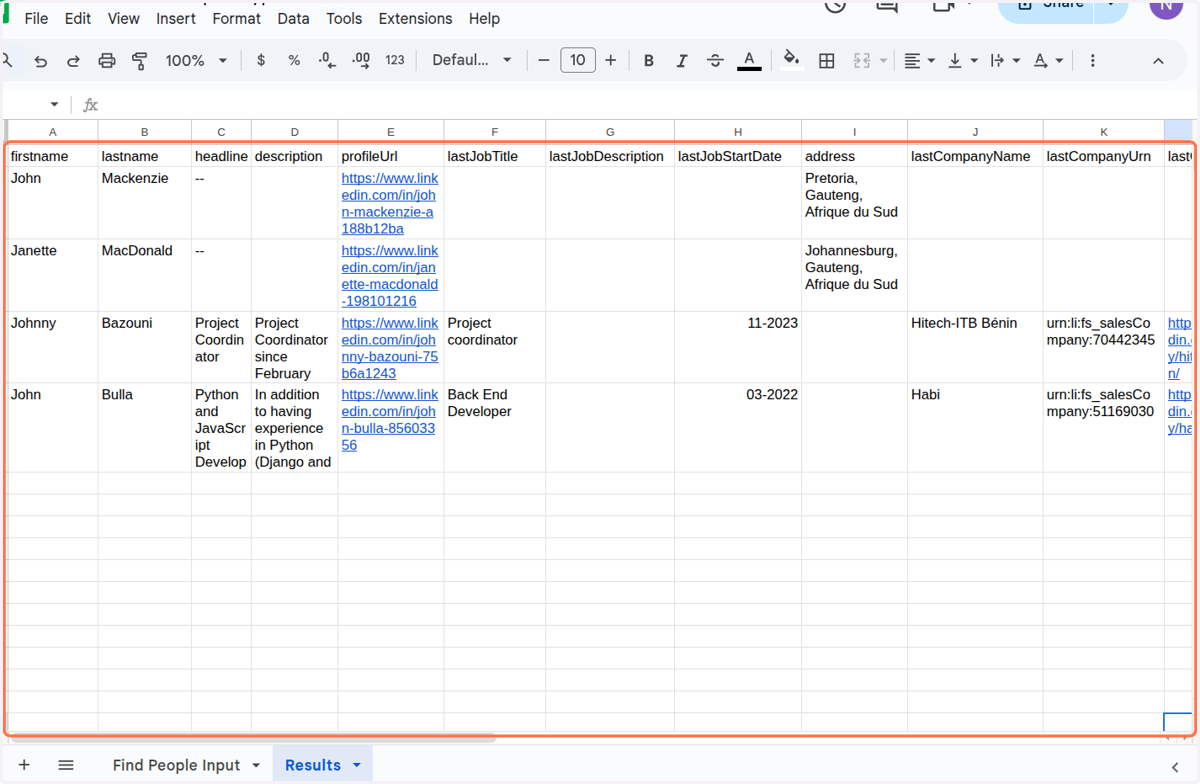Select column A header
Screen dimensions: 1200x784
click(x=53, y=132)
